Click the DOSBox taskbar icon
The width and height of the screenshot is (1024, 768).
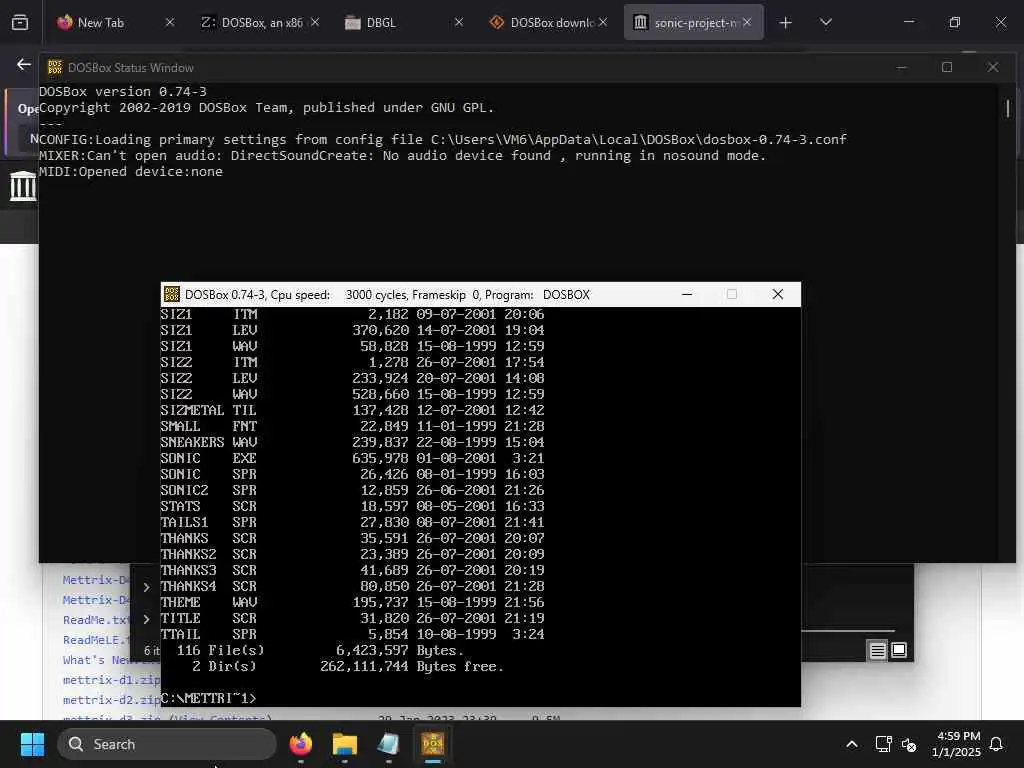[432, 744]
